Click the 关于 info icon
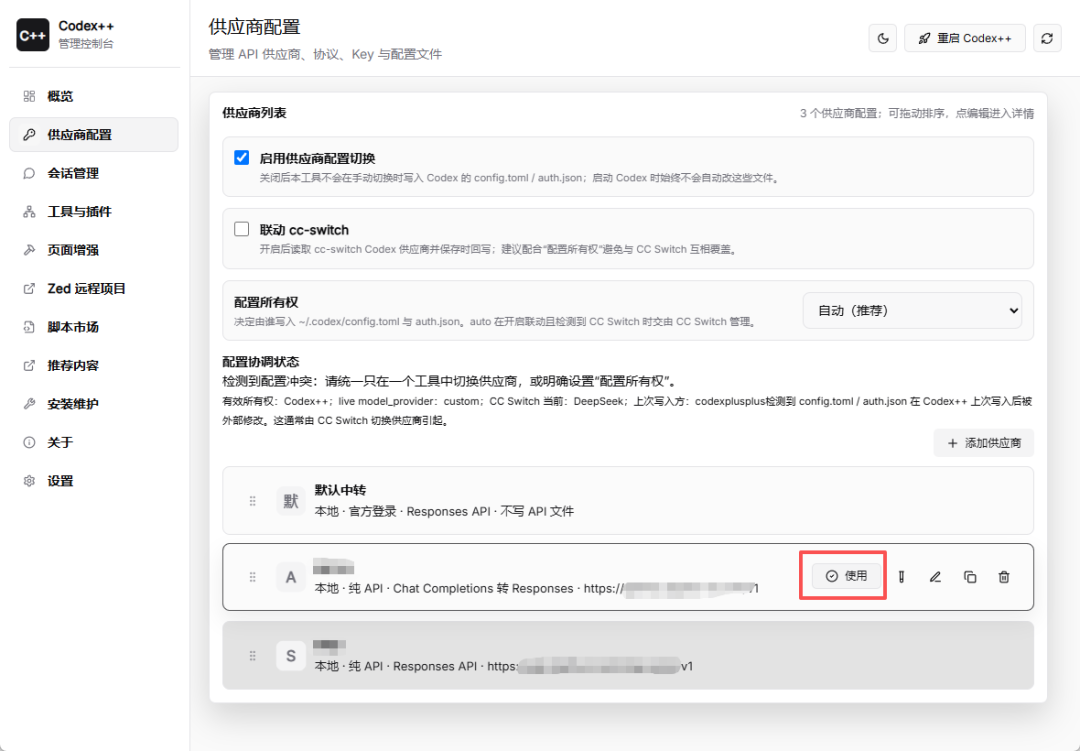Viewport: 1080px width, 751px height. (x=29, y=442)
